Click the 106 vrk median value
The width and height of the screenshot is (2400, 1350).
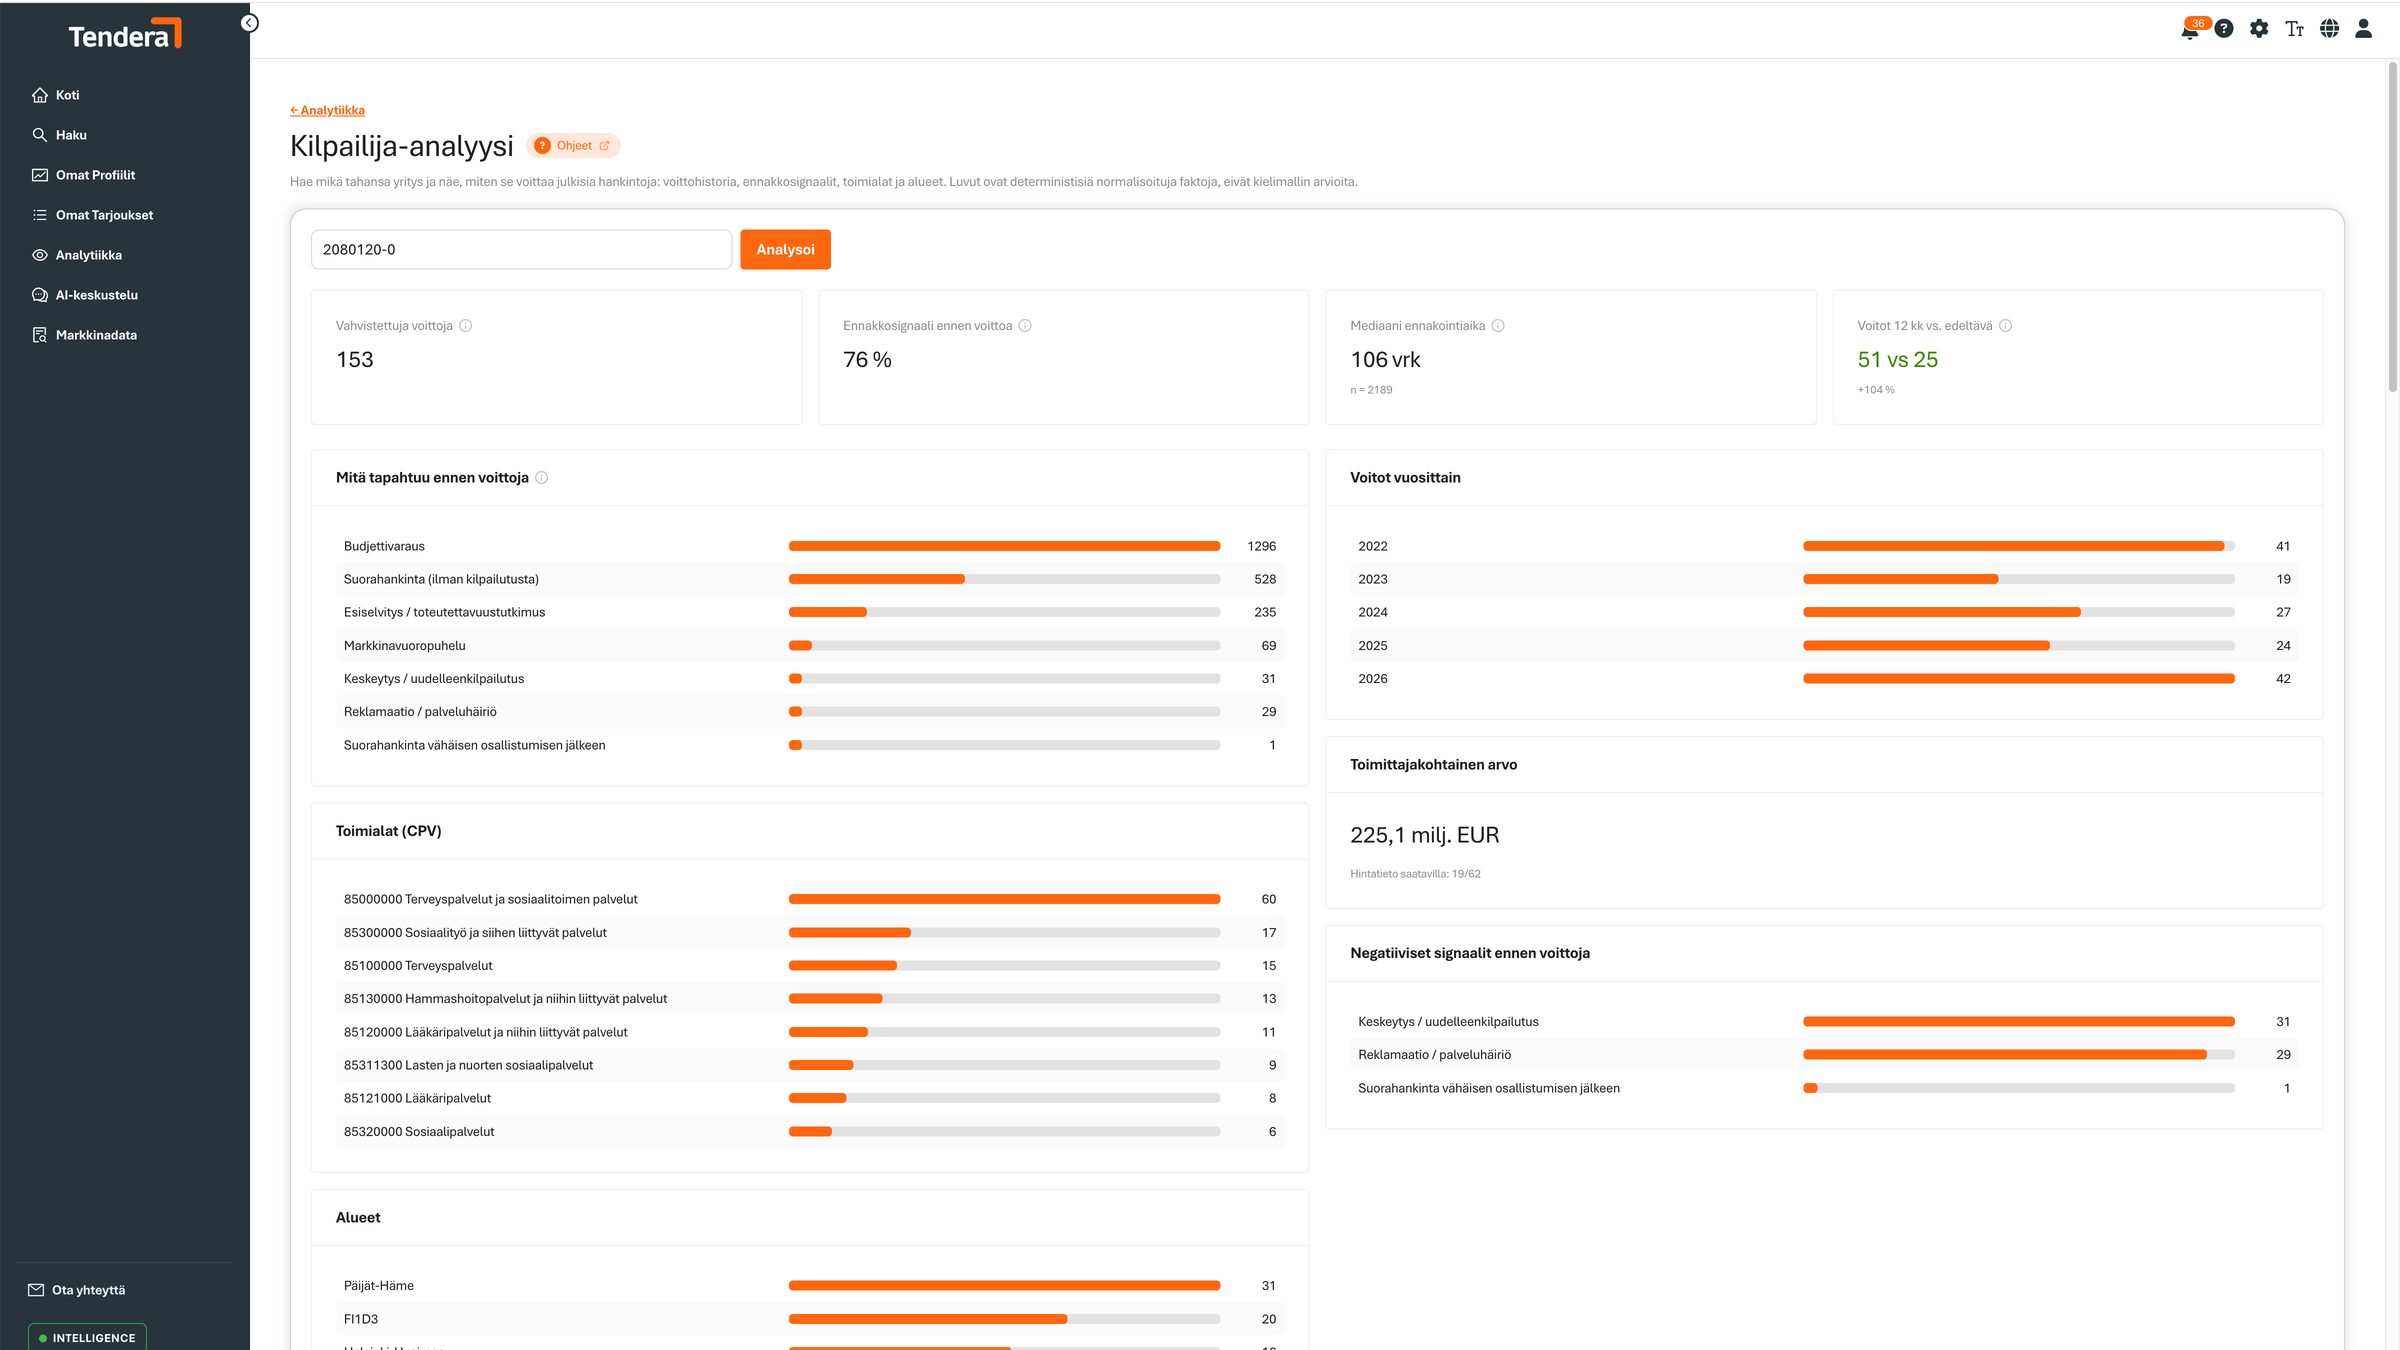point(1385,360)
